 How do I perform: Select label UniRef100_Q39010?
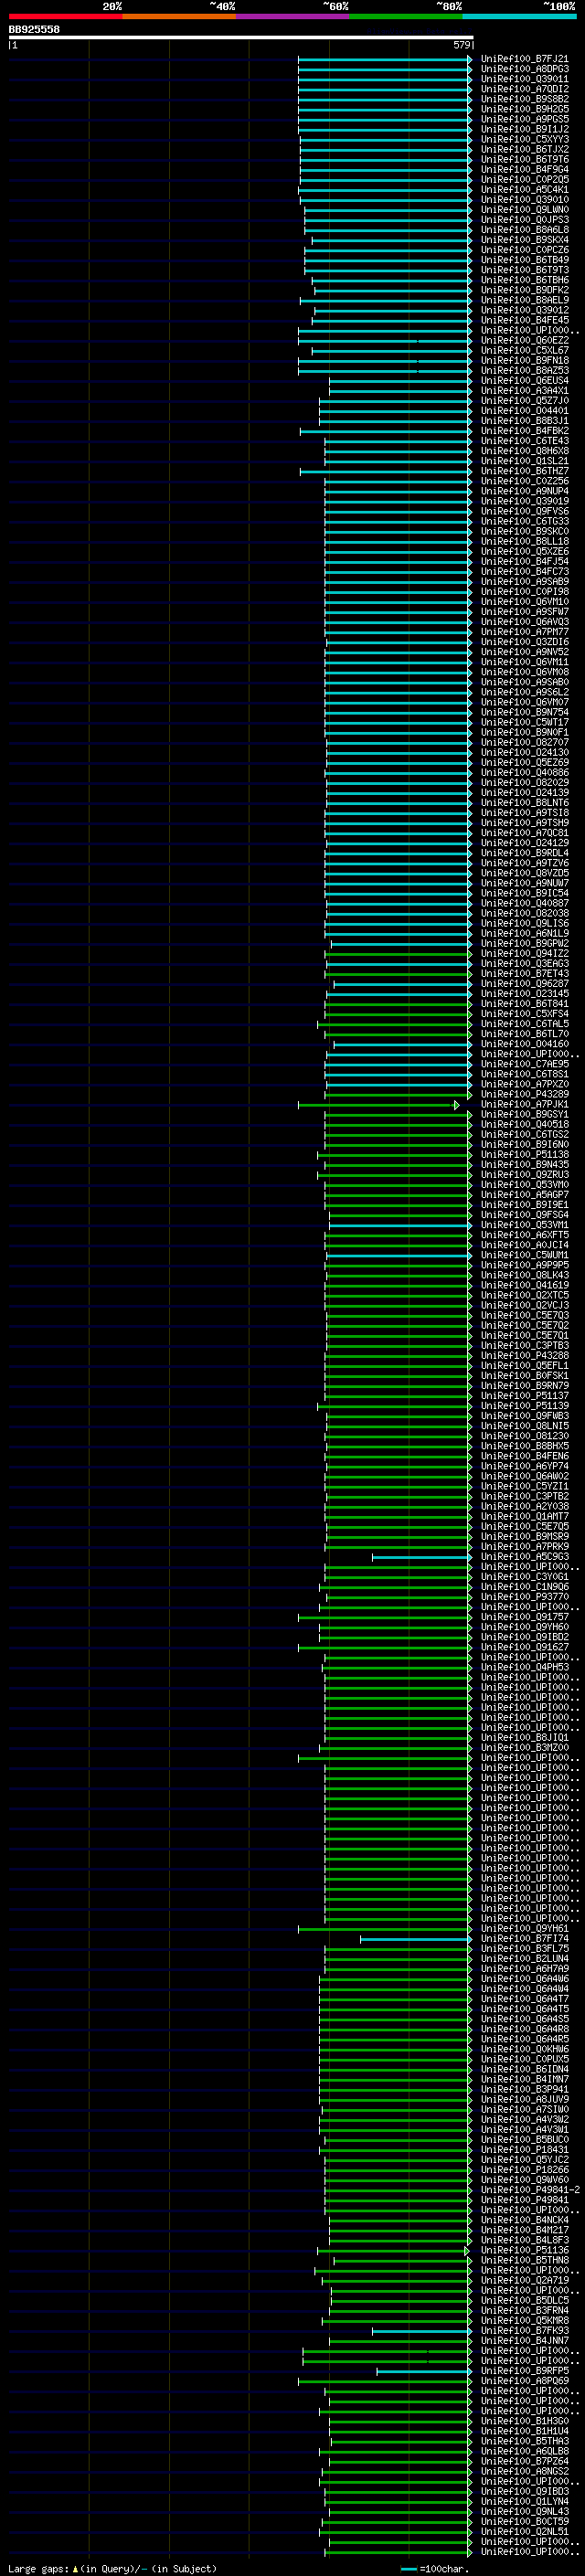coord(524,199)
